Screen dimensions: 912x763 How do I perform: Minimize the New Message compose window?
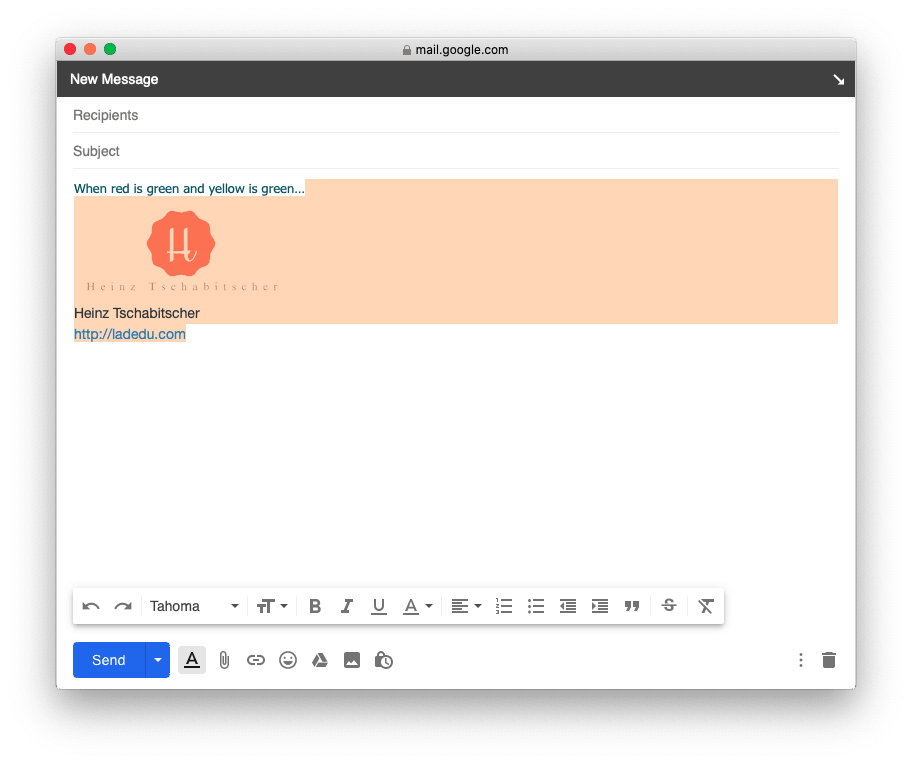click(x=838, y=80)
